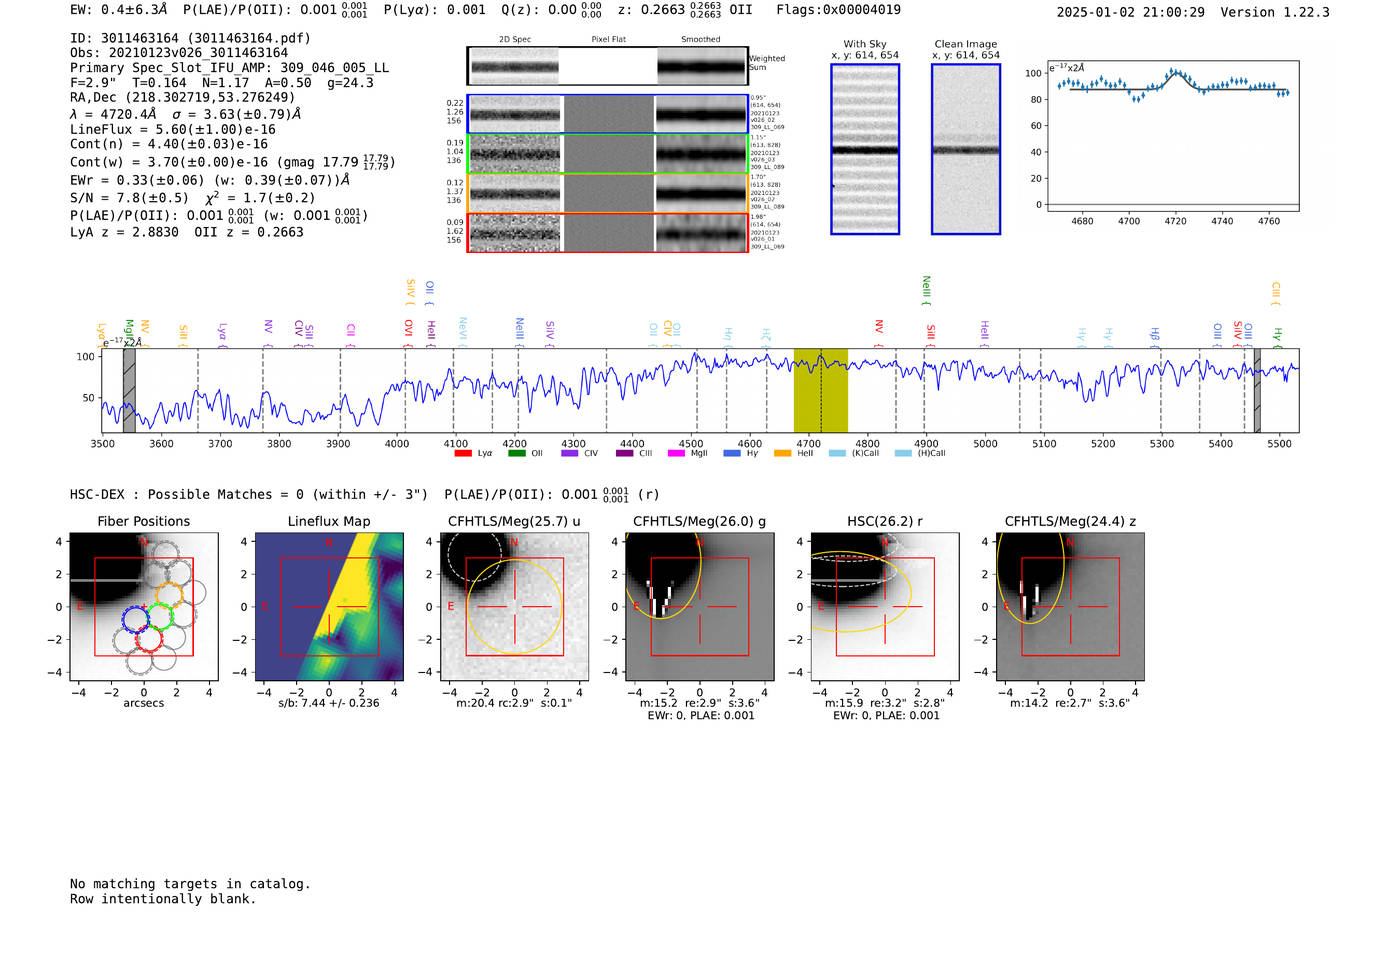Viewport: 1400px width, 953px height.
Task: Select the With Sky cutout image
Action: (x=865, y=149)
